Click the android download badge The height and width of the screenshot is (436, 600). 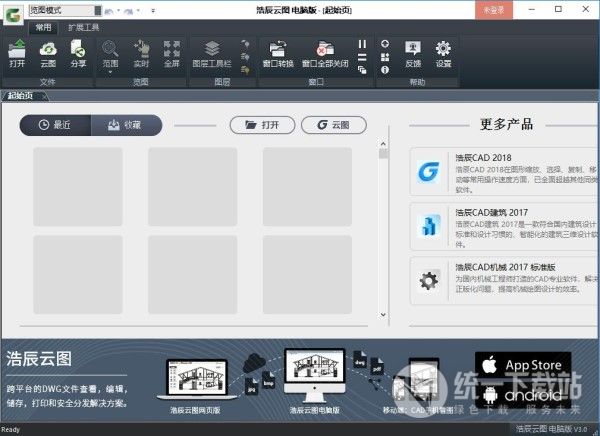[x=523, y=395]
